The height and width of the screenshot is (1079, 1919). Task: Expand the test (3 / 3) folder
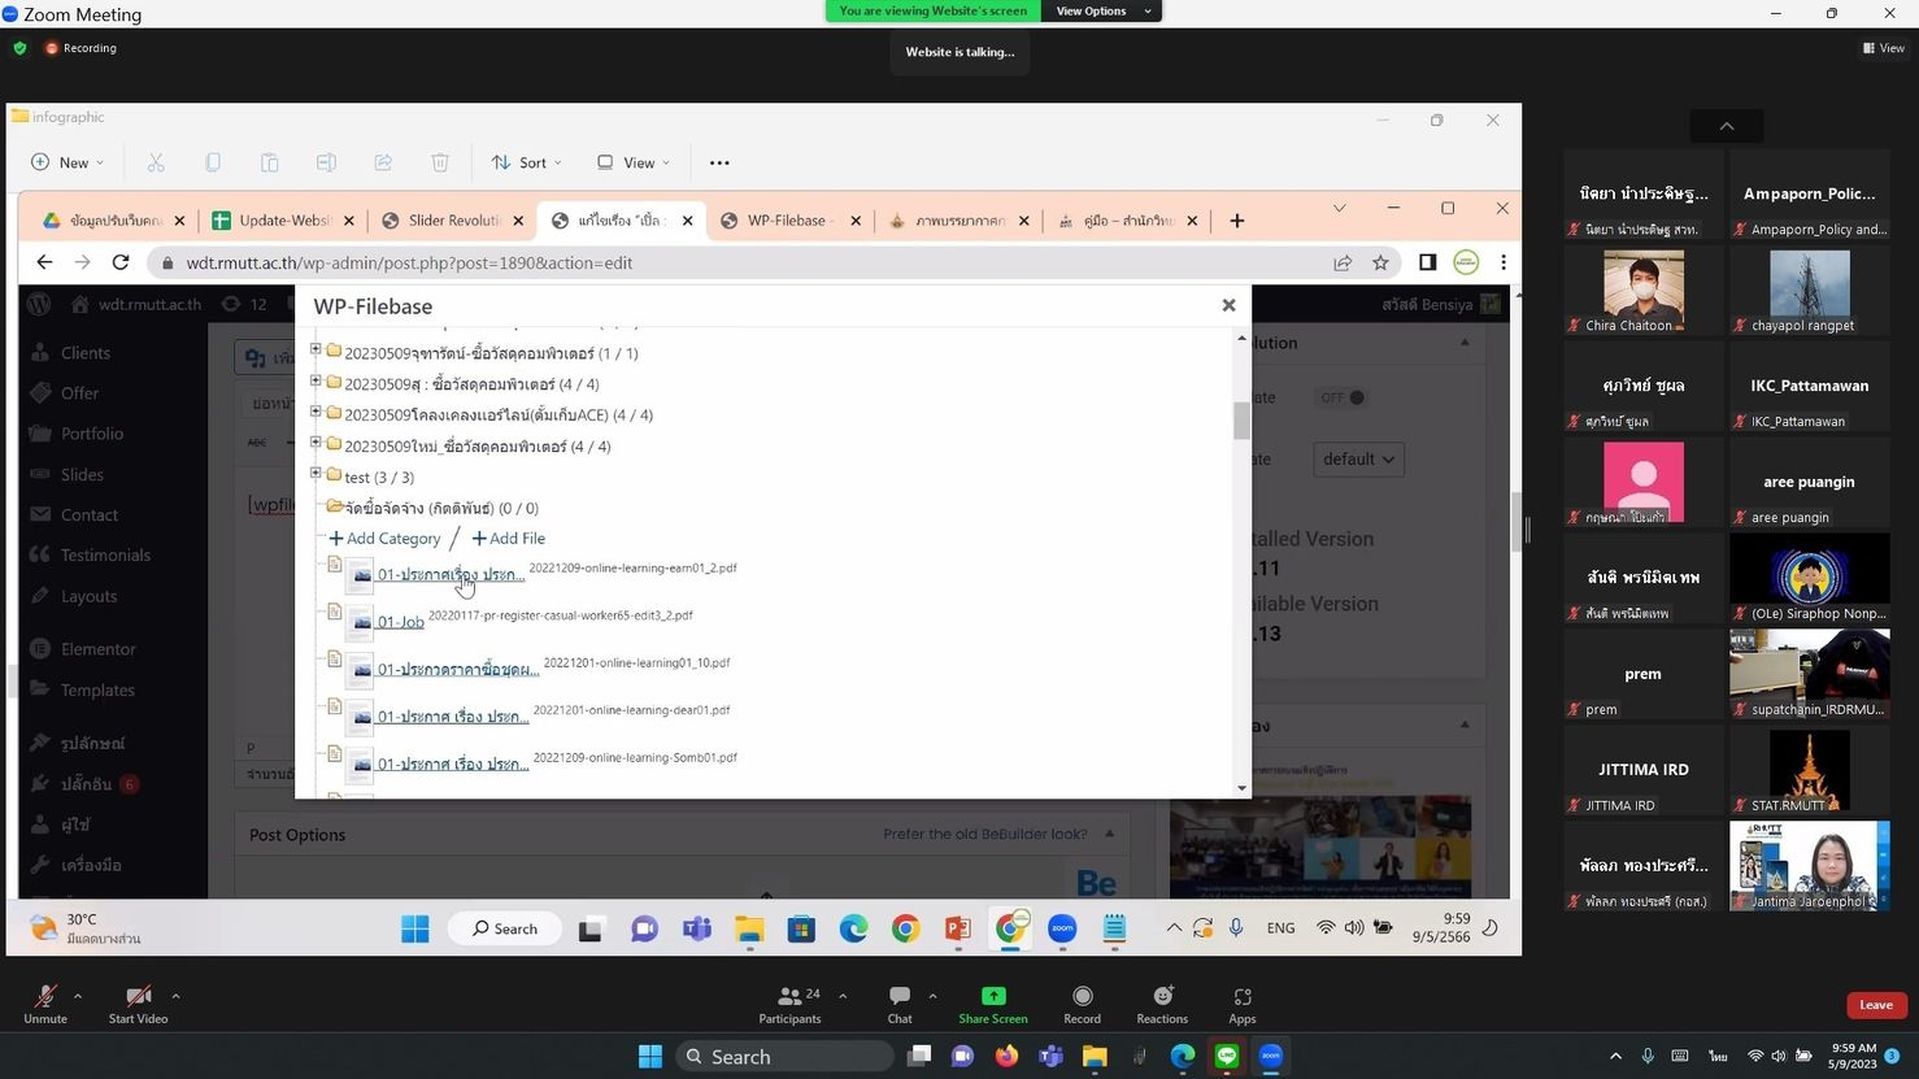316,473
